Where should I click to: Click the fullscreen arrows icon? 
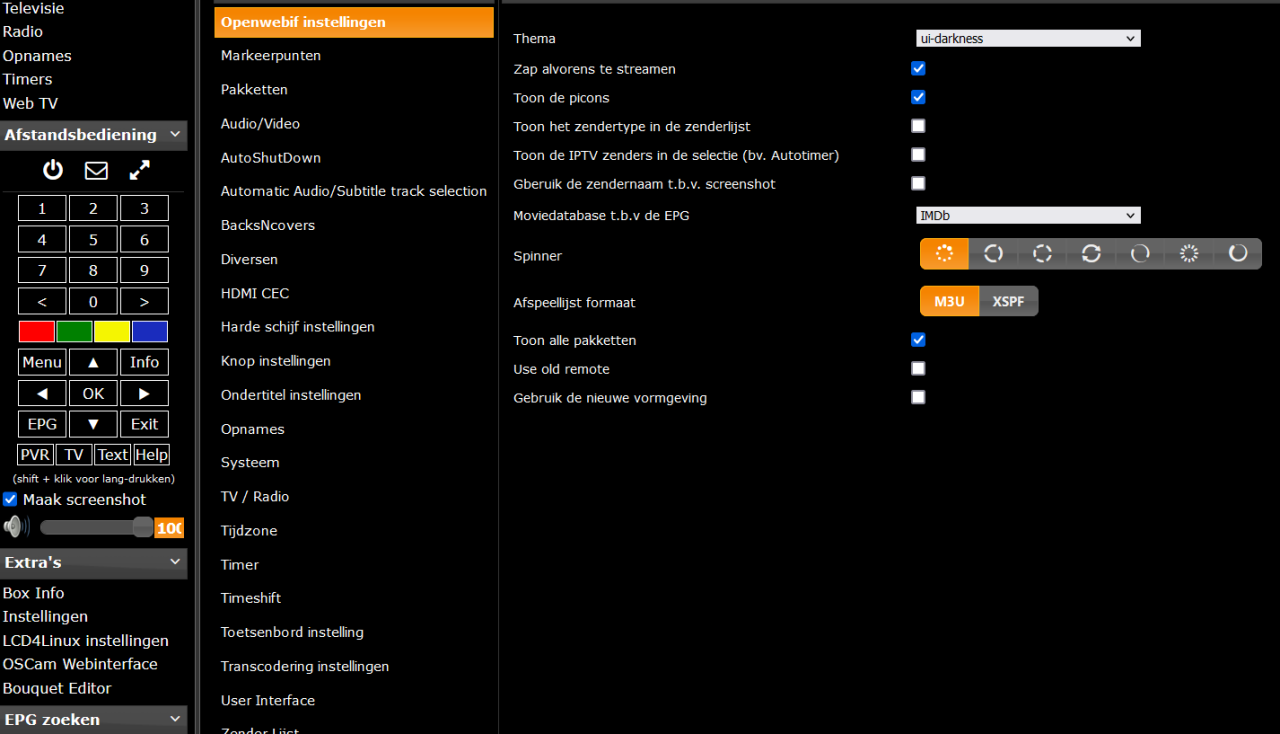click(x=138, y=170)
